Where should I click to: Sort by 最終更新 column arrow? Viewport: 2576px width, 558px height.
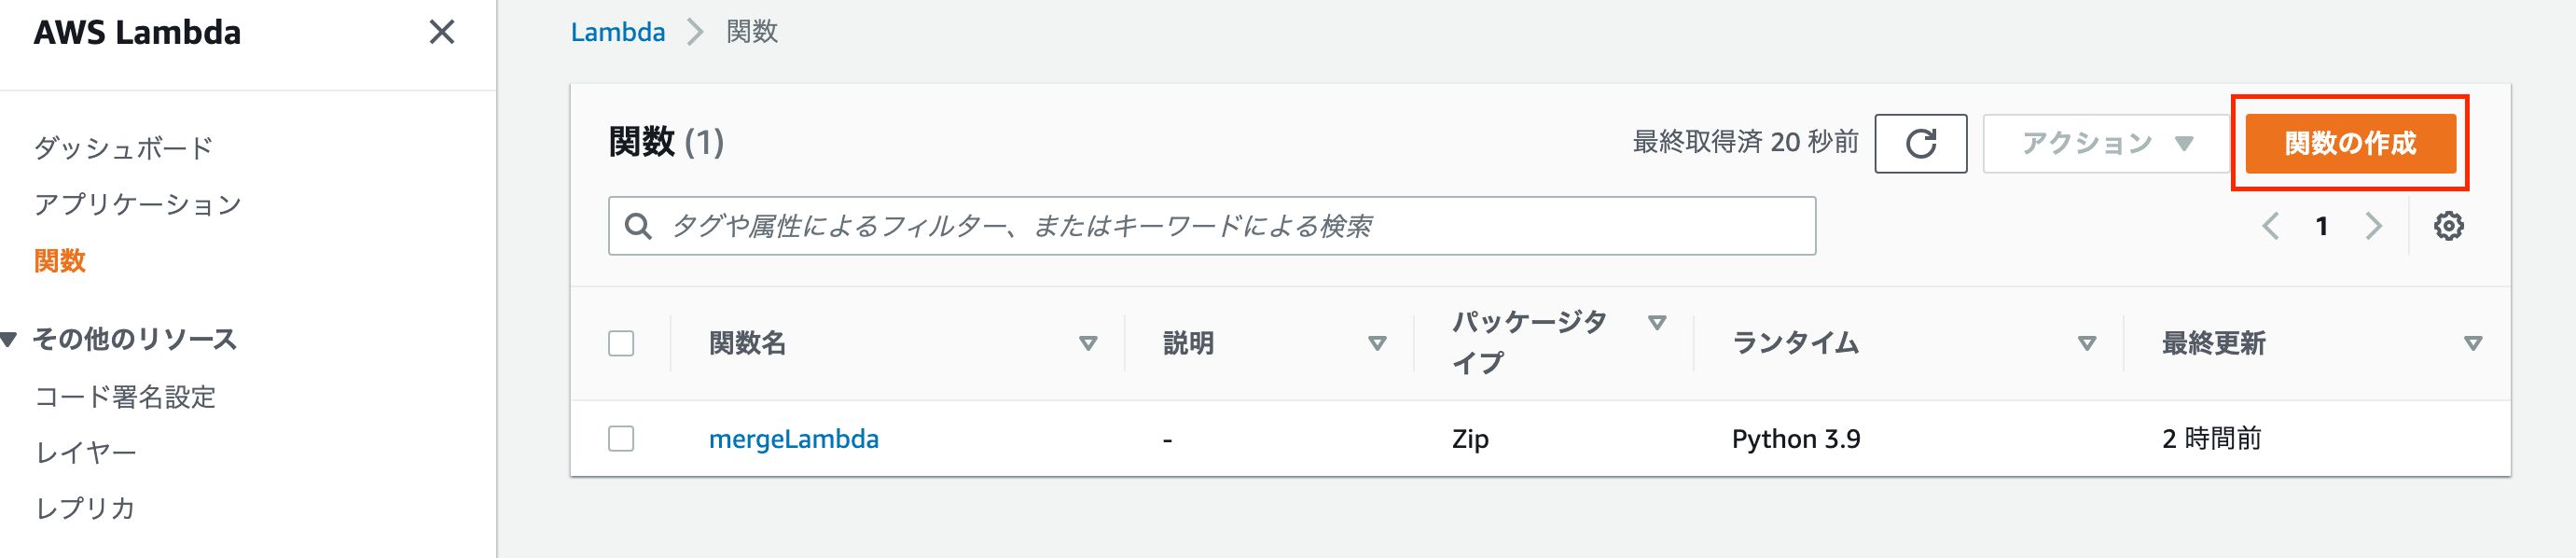point(2473,344)
